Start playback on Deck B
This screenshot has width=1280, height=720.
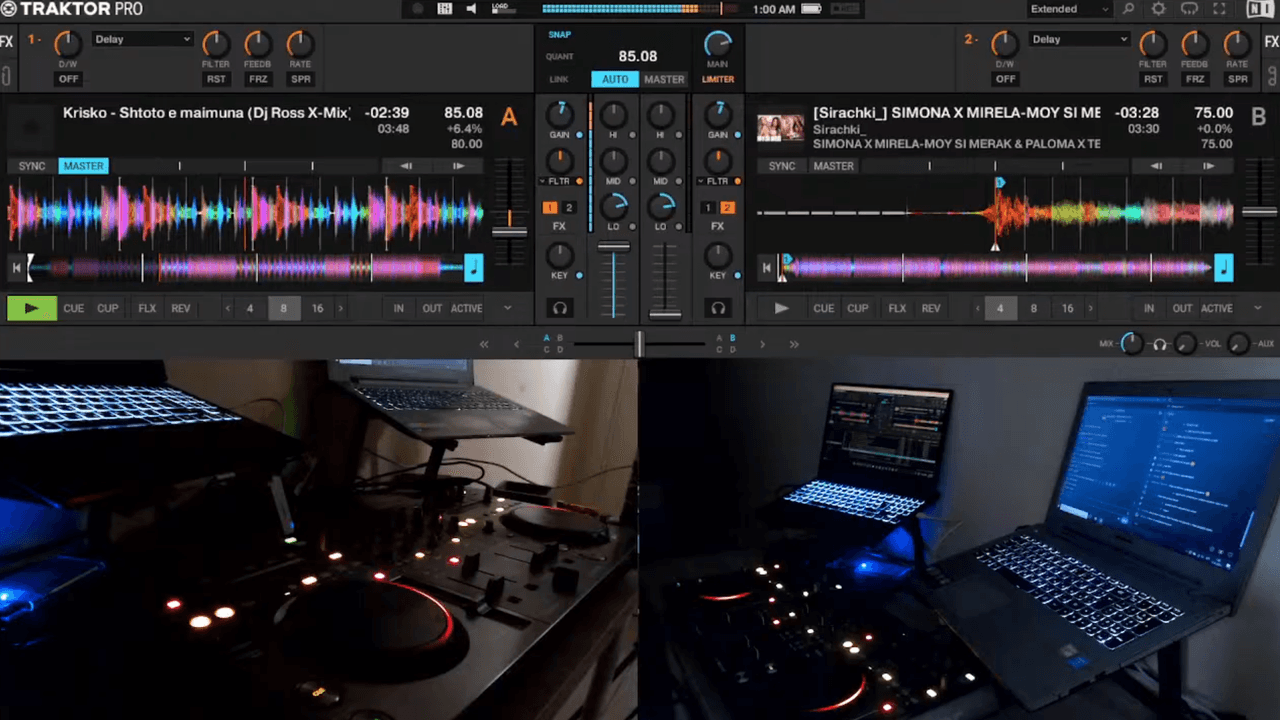[782, 308]
